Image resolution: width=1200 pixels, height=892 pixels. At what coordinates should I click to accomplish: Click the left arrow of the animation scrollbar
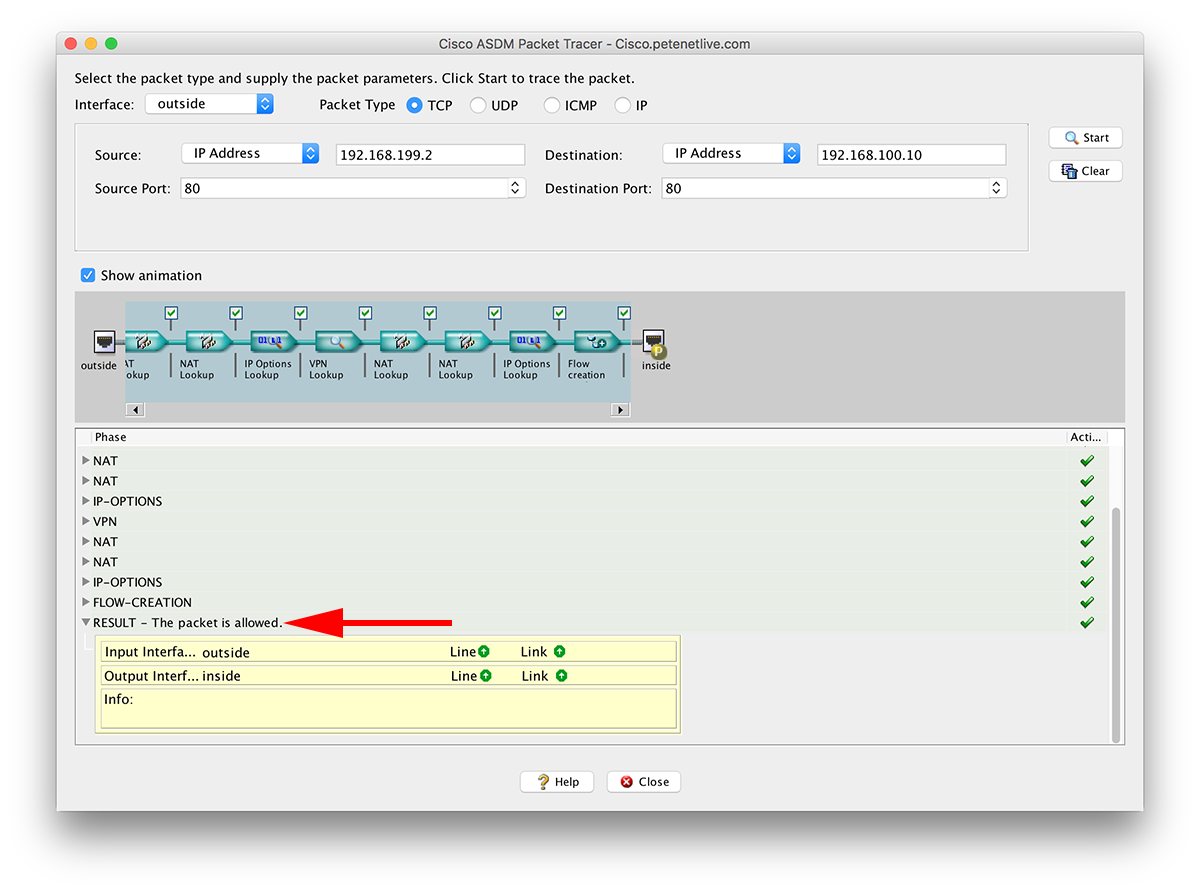click(136, 410)
